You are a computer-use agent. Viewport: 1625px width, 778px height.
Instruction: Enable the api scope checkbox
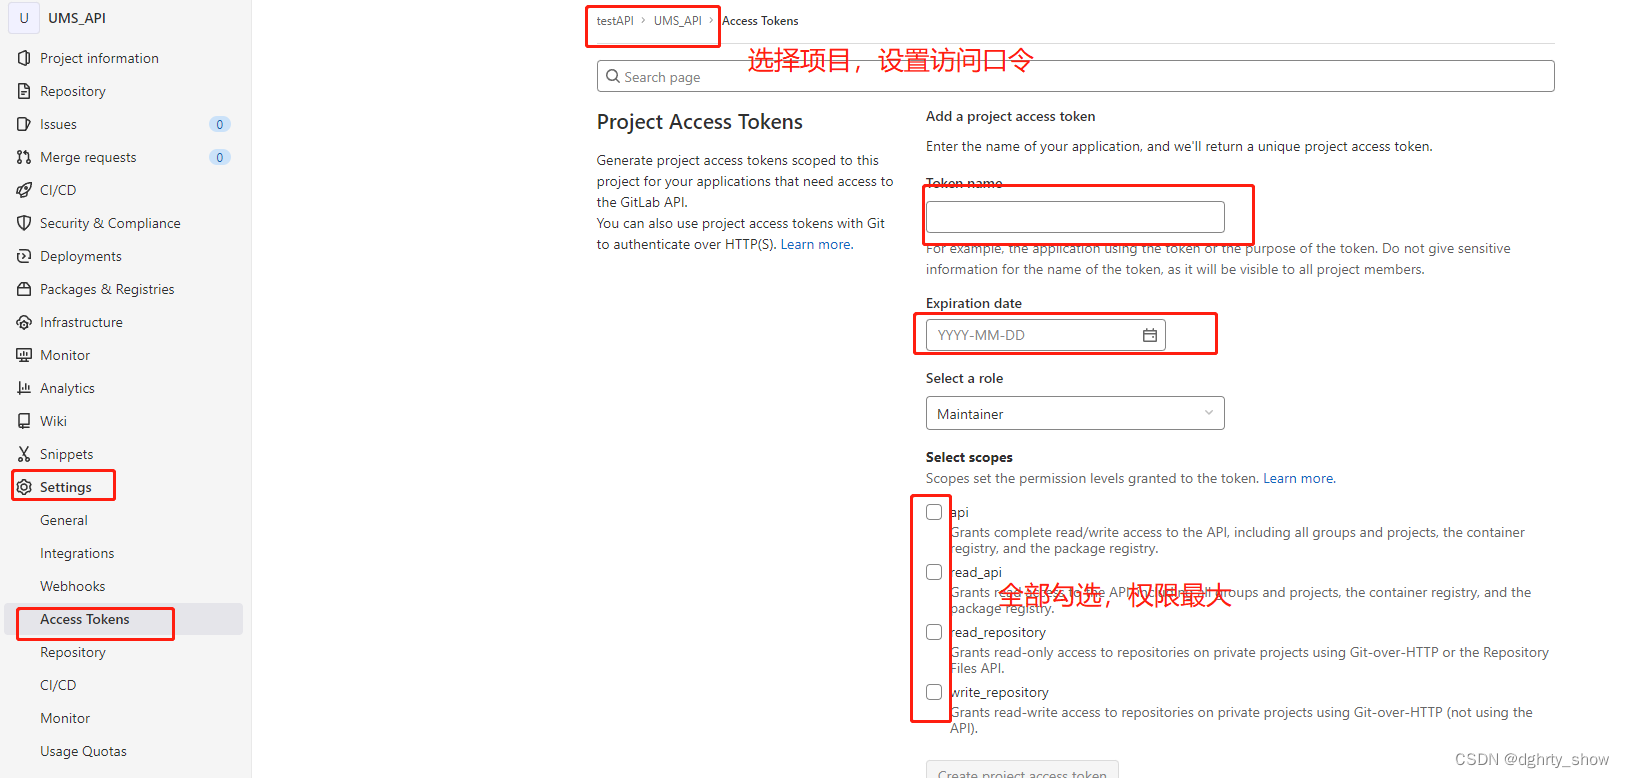[934, 512]
